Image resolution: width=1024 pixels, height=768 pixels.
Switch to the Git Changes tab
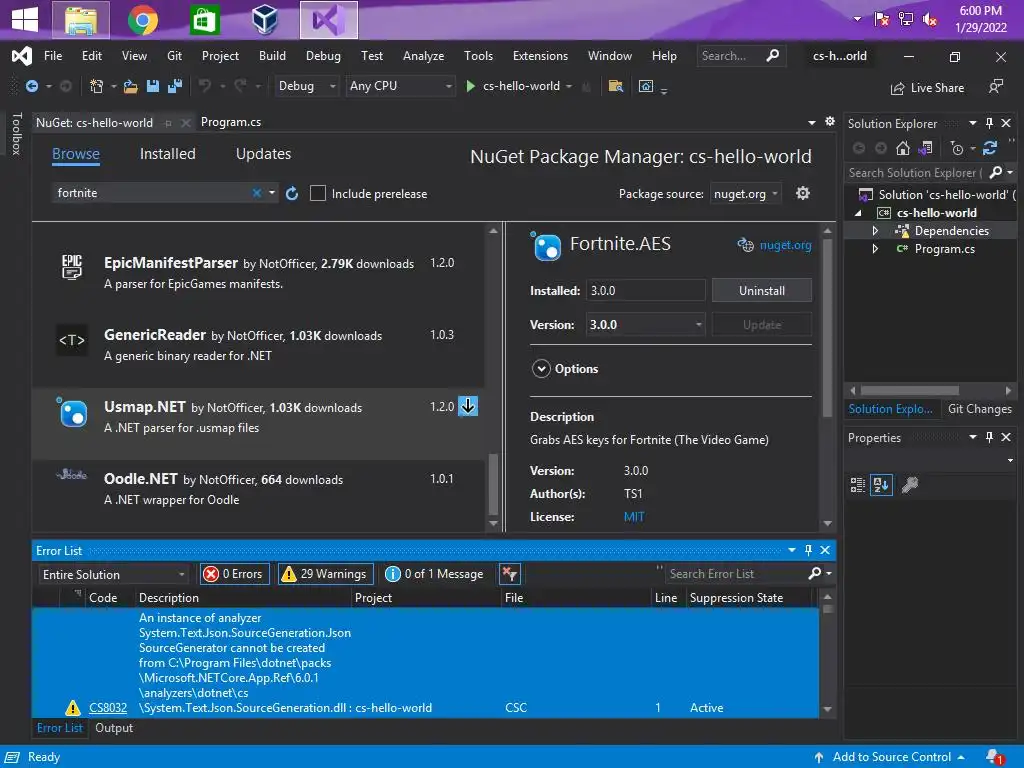[x=979, y=409]
